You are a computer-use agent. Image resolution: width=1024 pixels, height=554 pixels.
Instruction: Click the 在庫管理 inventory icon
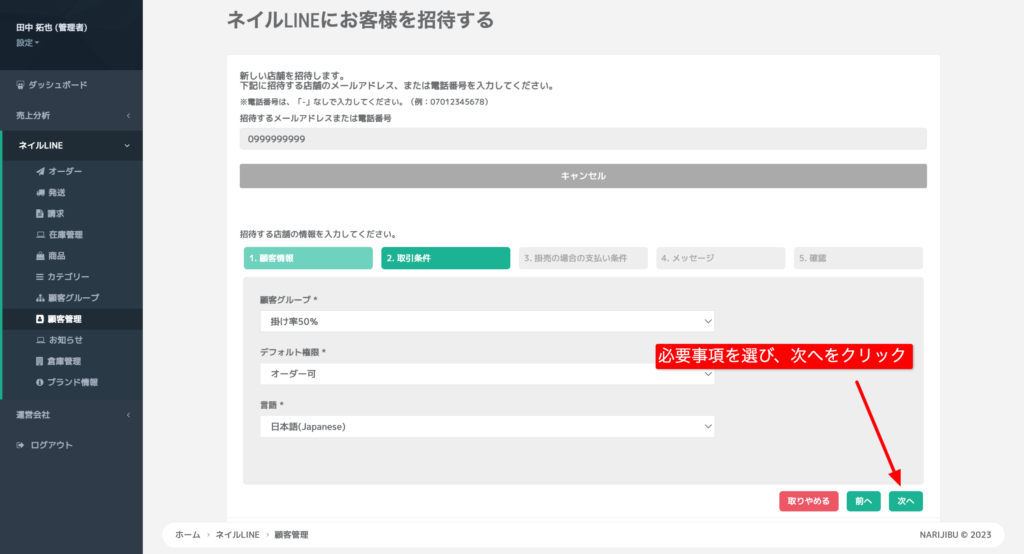point(40,235)
